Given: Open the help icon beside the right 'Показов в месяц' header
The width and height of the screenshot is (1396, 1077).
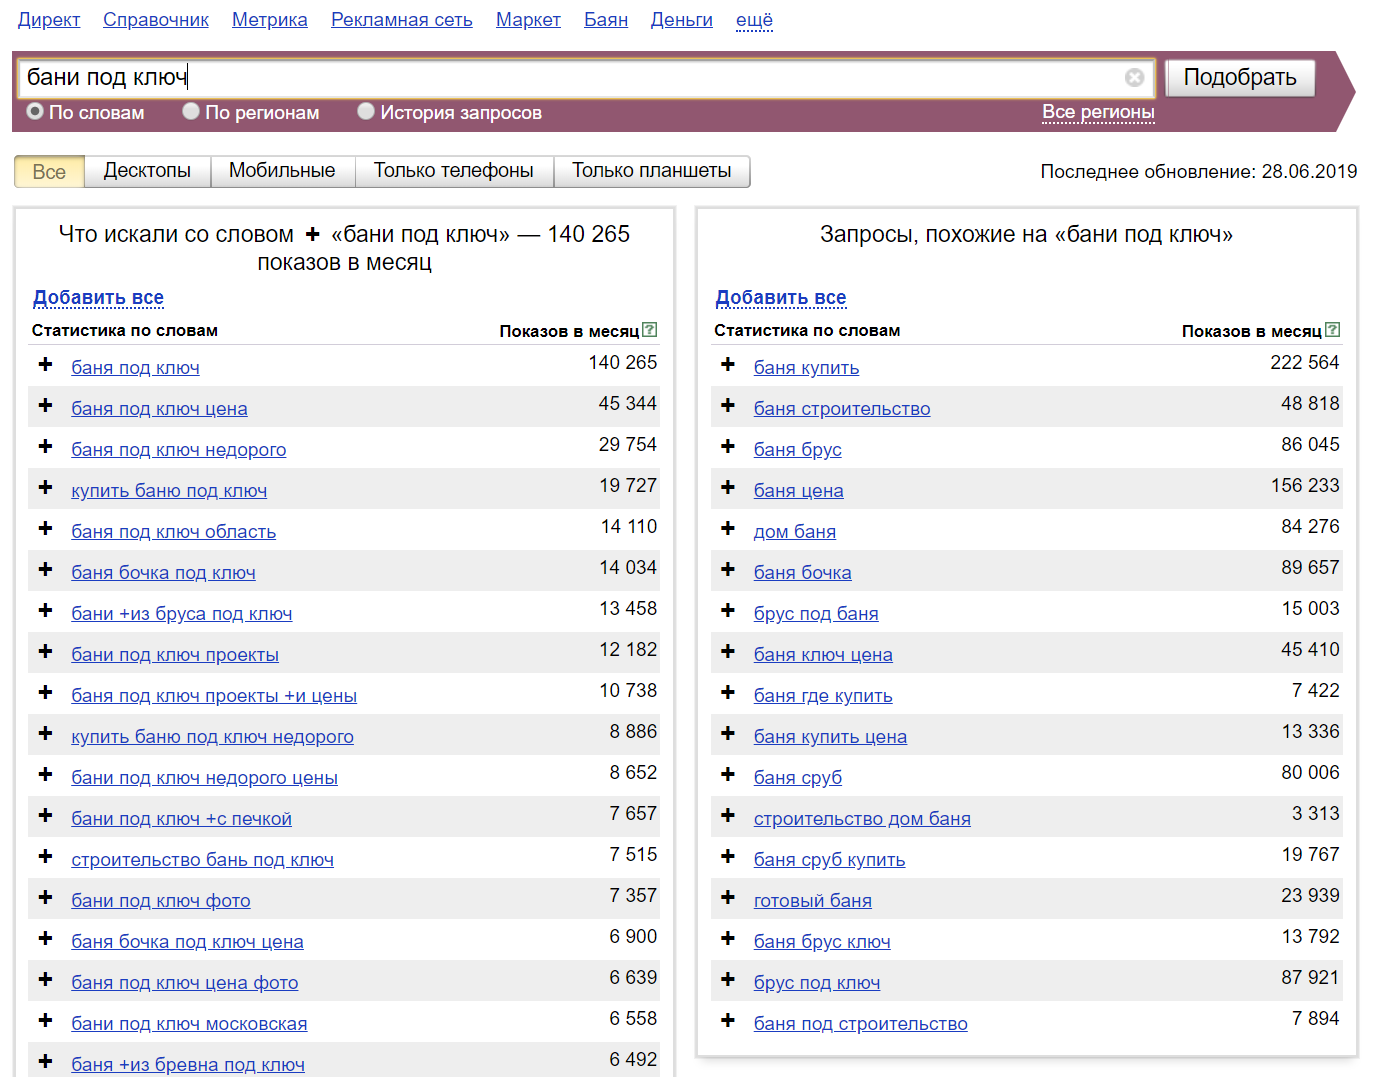Looking at the screenshot, I should [x=1332, y=329].
